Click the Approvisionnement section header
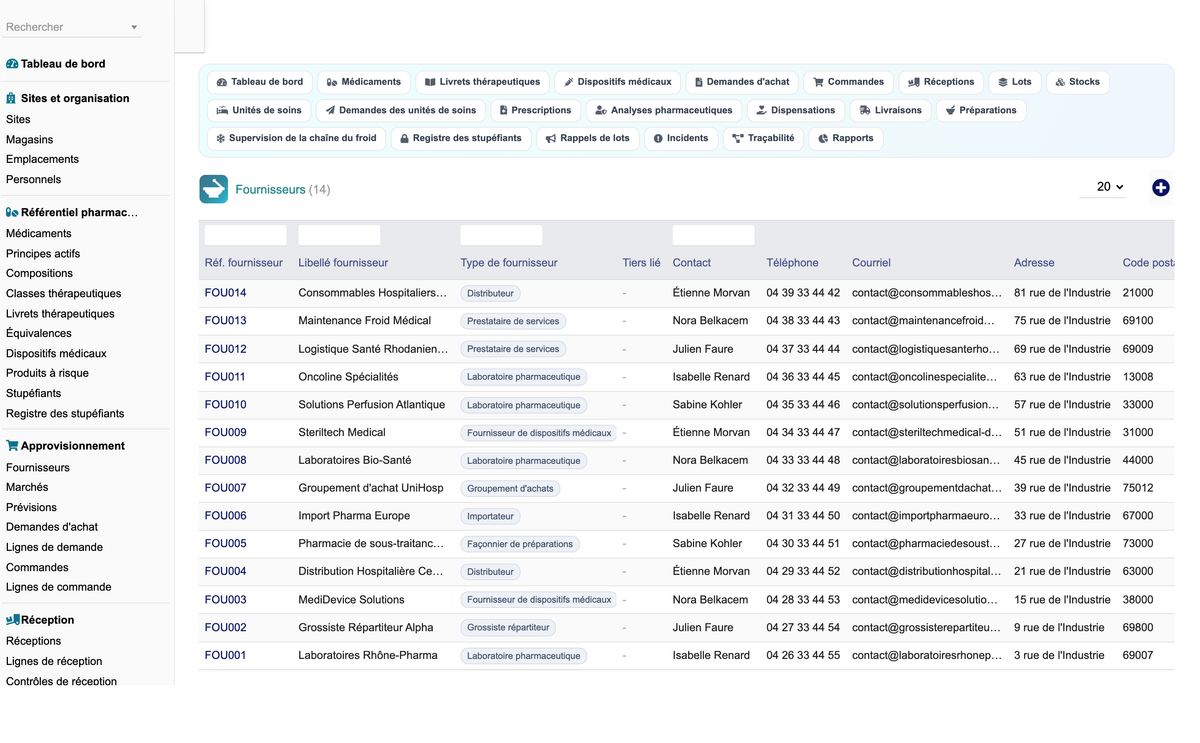Viewport: 1200px width, 743px height. 65,446
